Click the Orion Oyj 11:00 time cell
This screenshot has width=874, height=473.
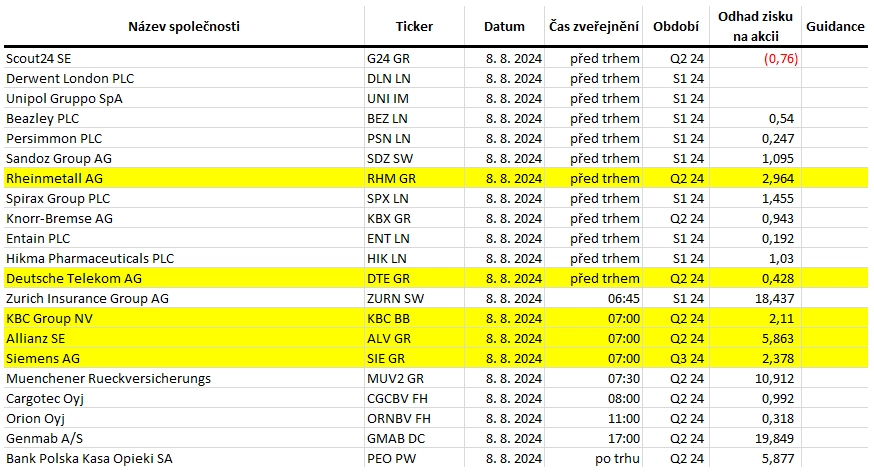pos(594,418)
